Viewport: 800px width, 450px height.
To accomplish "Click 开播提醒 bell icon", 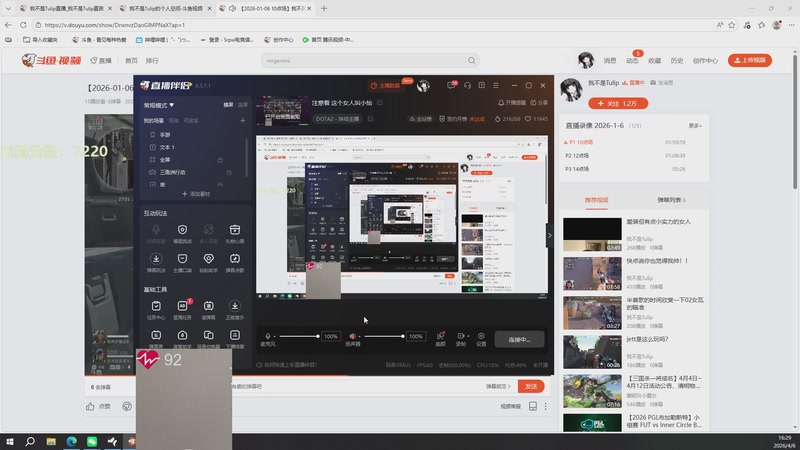I will (501, 103).
